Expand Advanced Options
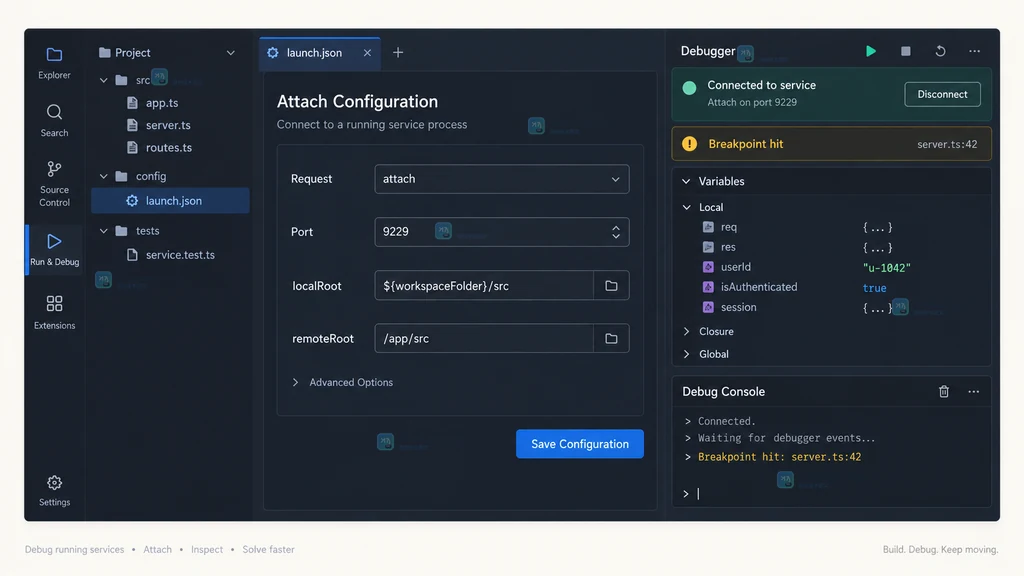 [x=343, y=382]
